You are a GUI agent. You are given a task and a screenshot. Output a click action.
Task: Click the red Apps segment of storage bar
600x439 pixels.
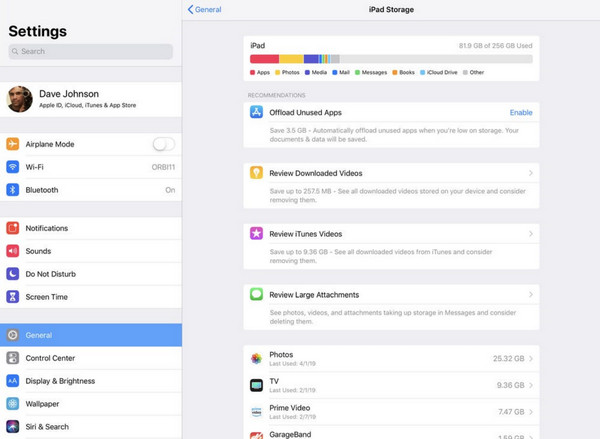[264, 59]
